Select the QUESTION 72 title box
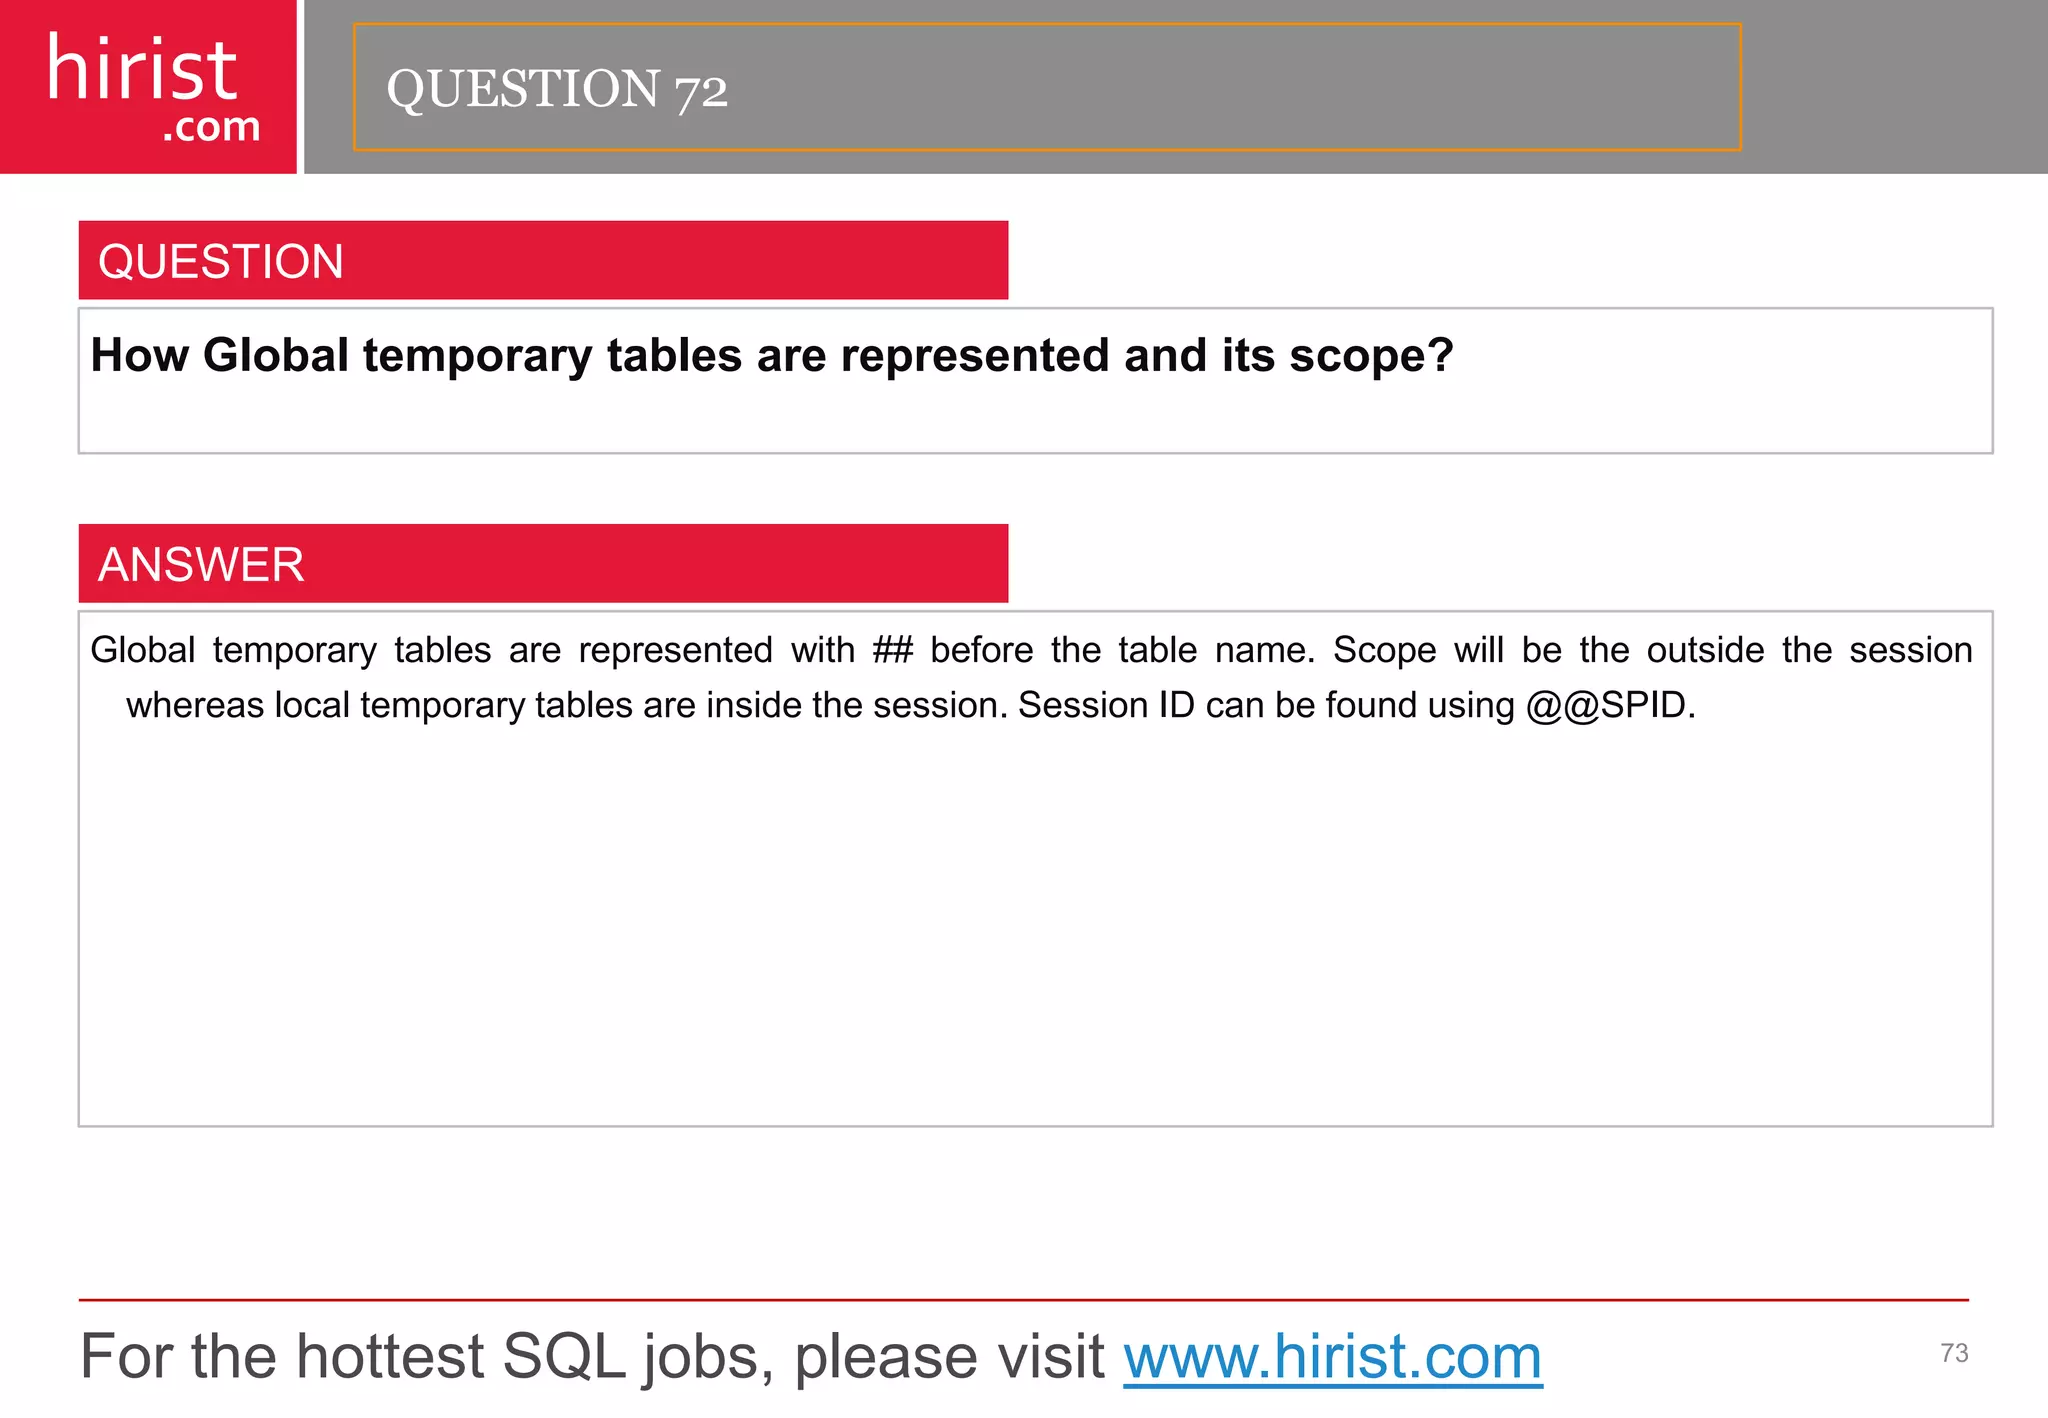This screenshot has width=2048, height=1418. click(x=1047, y=87)
